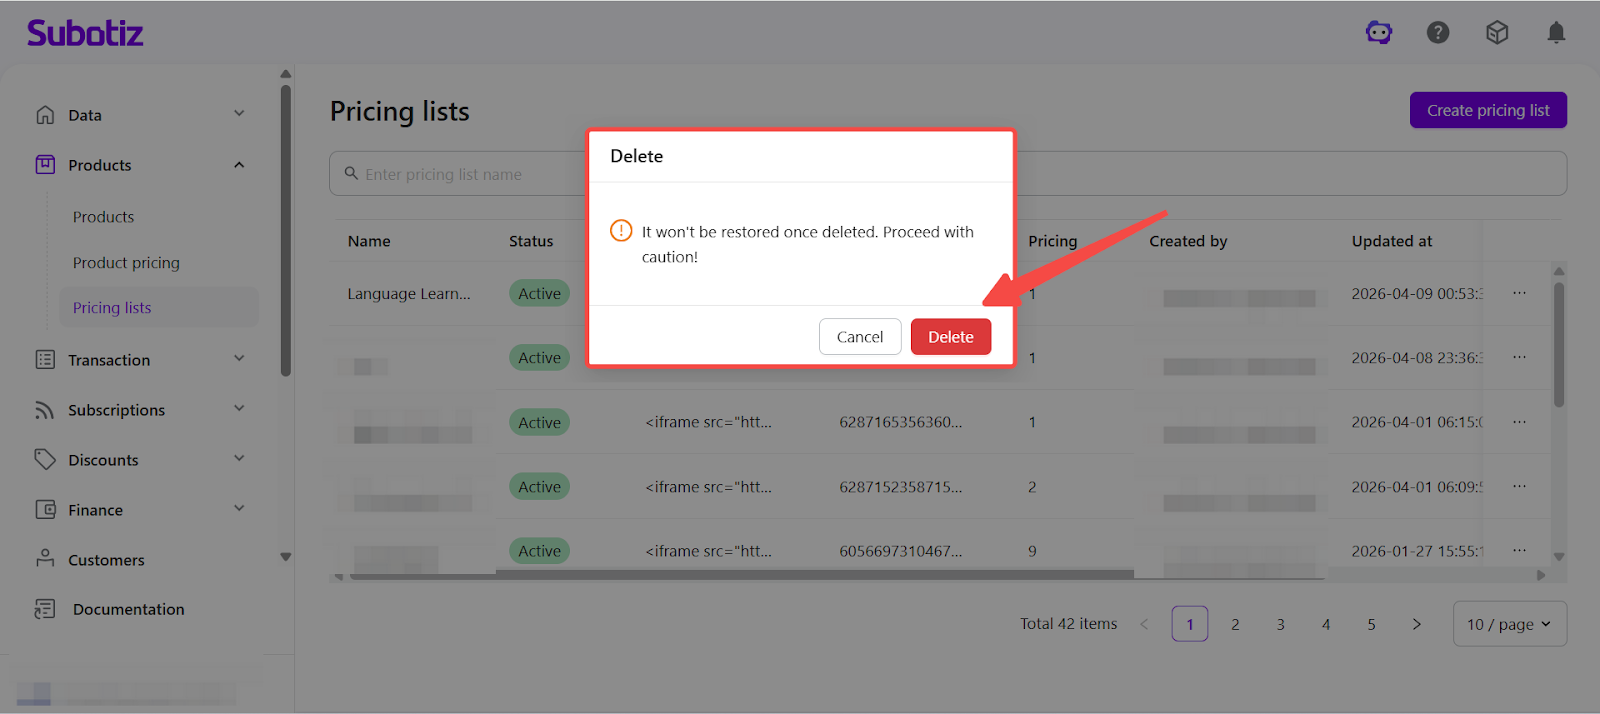Cancel the delete dialog

(x=860, y=337)
